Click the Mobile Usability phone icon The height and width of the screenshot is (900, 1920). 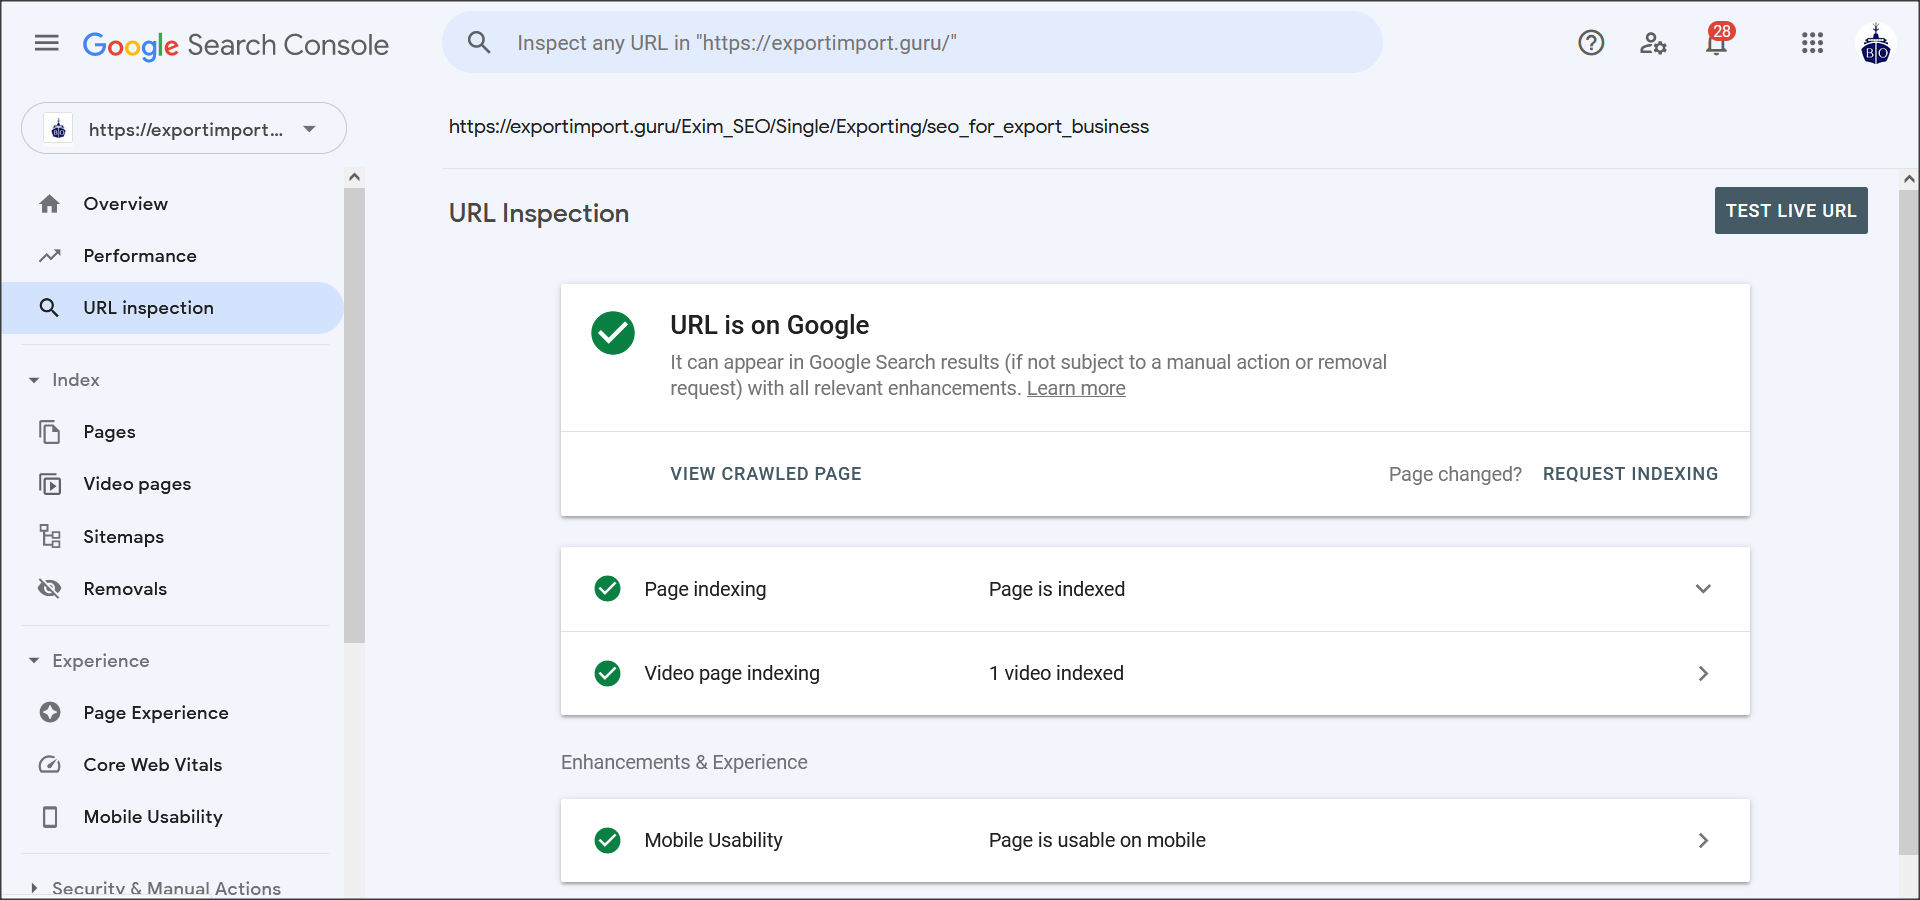[50, 817]
